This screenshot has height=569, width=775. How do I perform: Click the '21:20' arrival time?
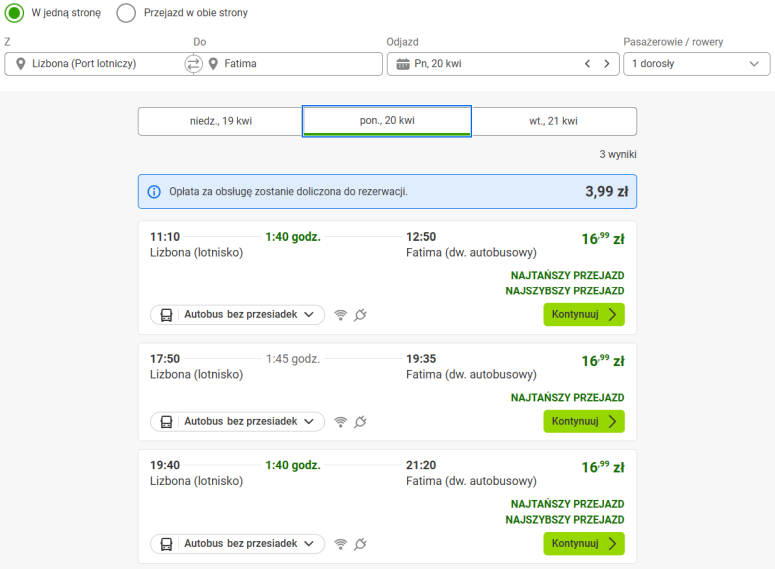click(421, 465)
